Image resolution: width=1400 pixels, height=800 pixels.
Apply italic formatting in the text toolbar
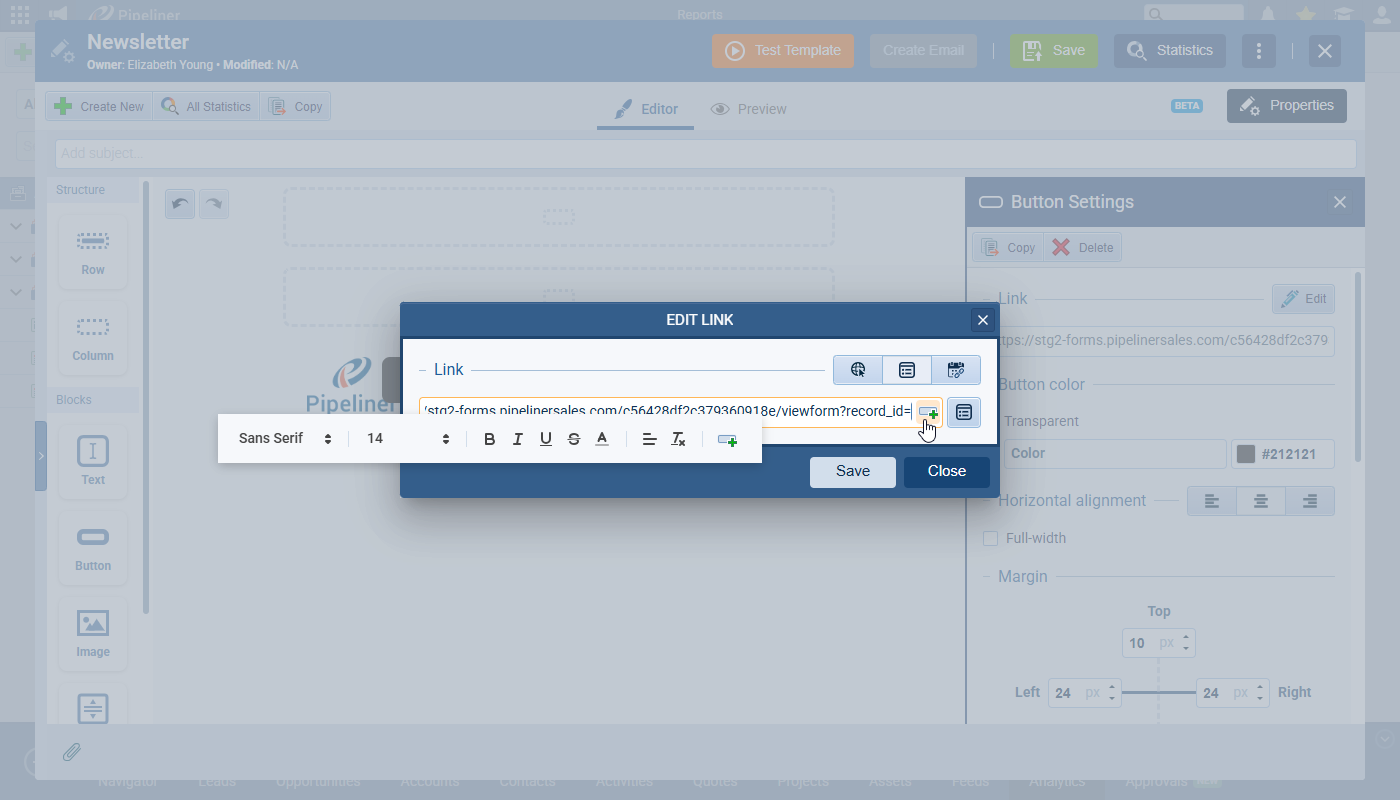point(518,439)
